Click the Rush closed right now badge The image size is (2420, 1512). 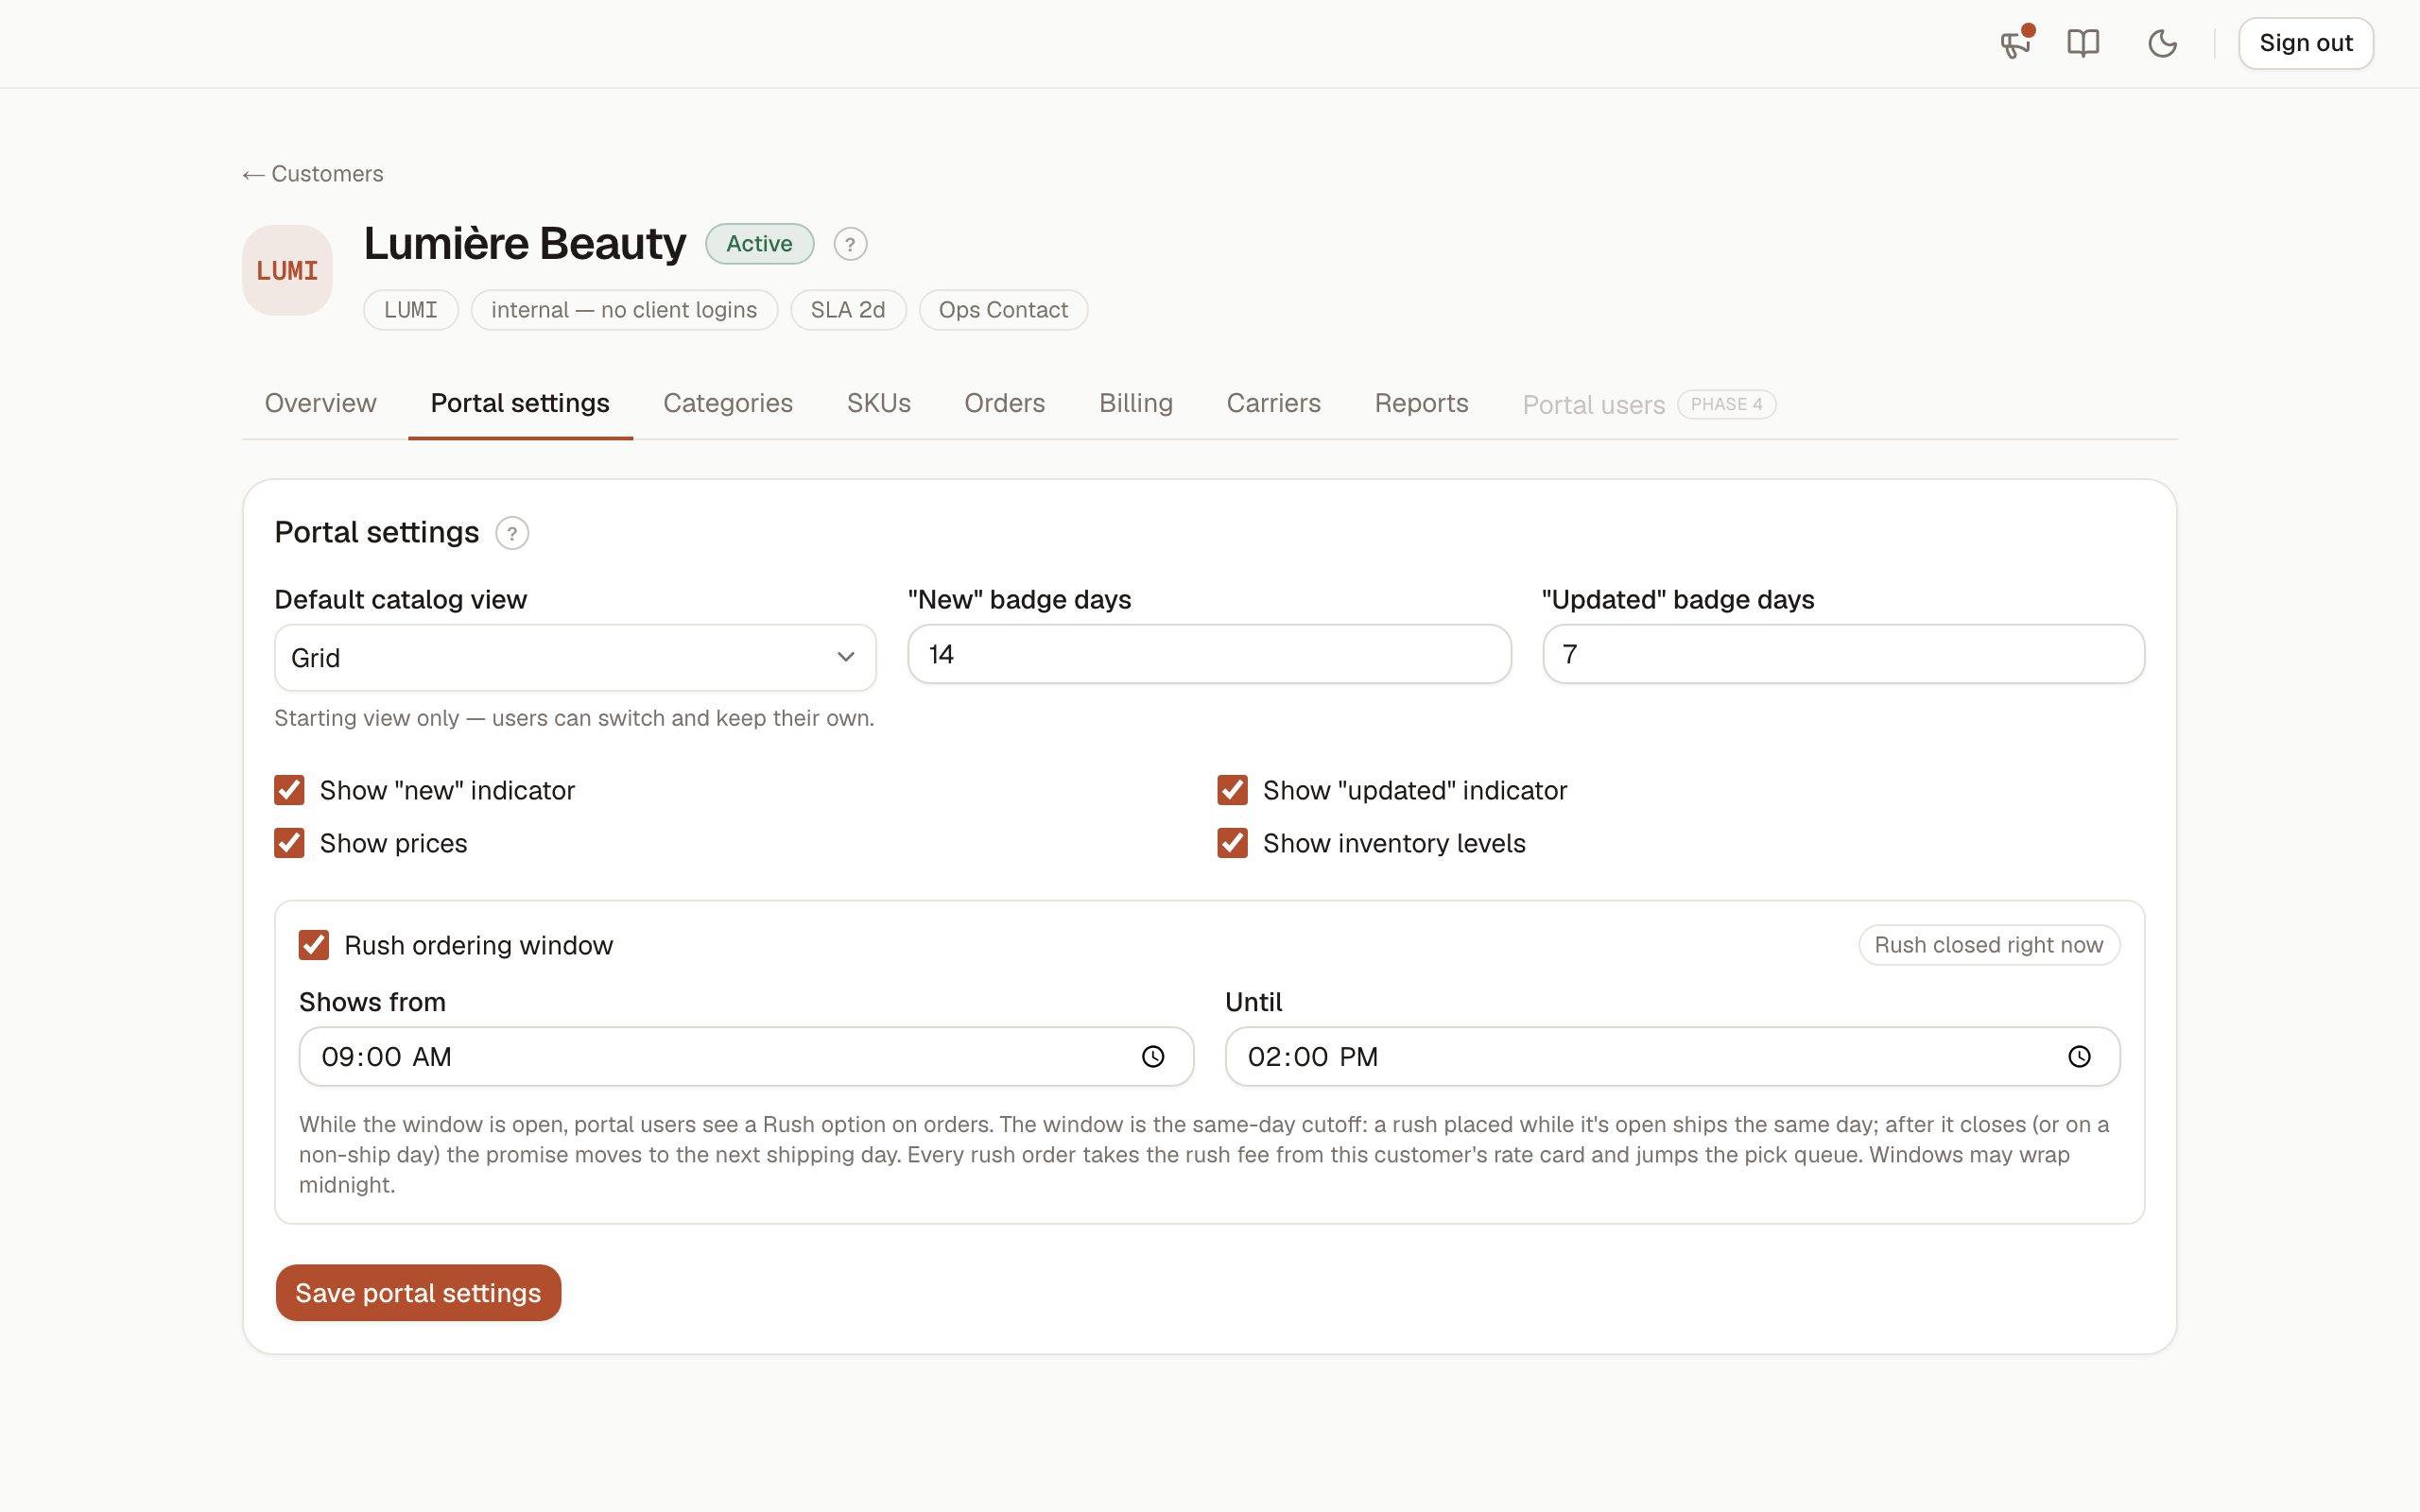pyautogui.click(x=1988, y=945)
